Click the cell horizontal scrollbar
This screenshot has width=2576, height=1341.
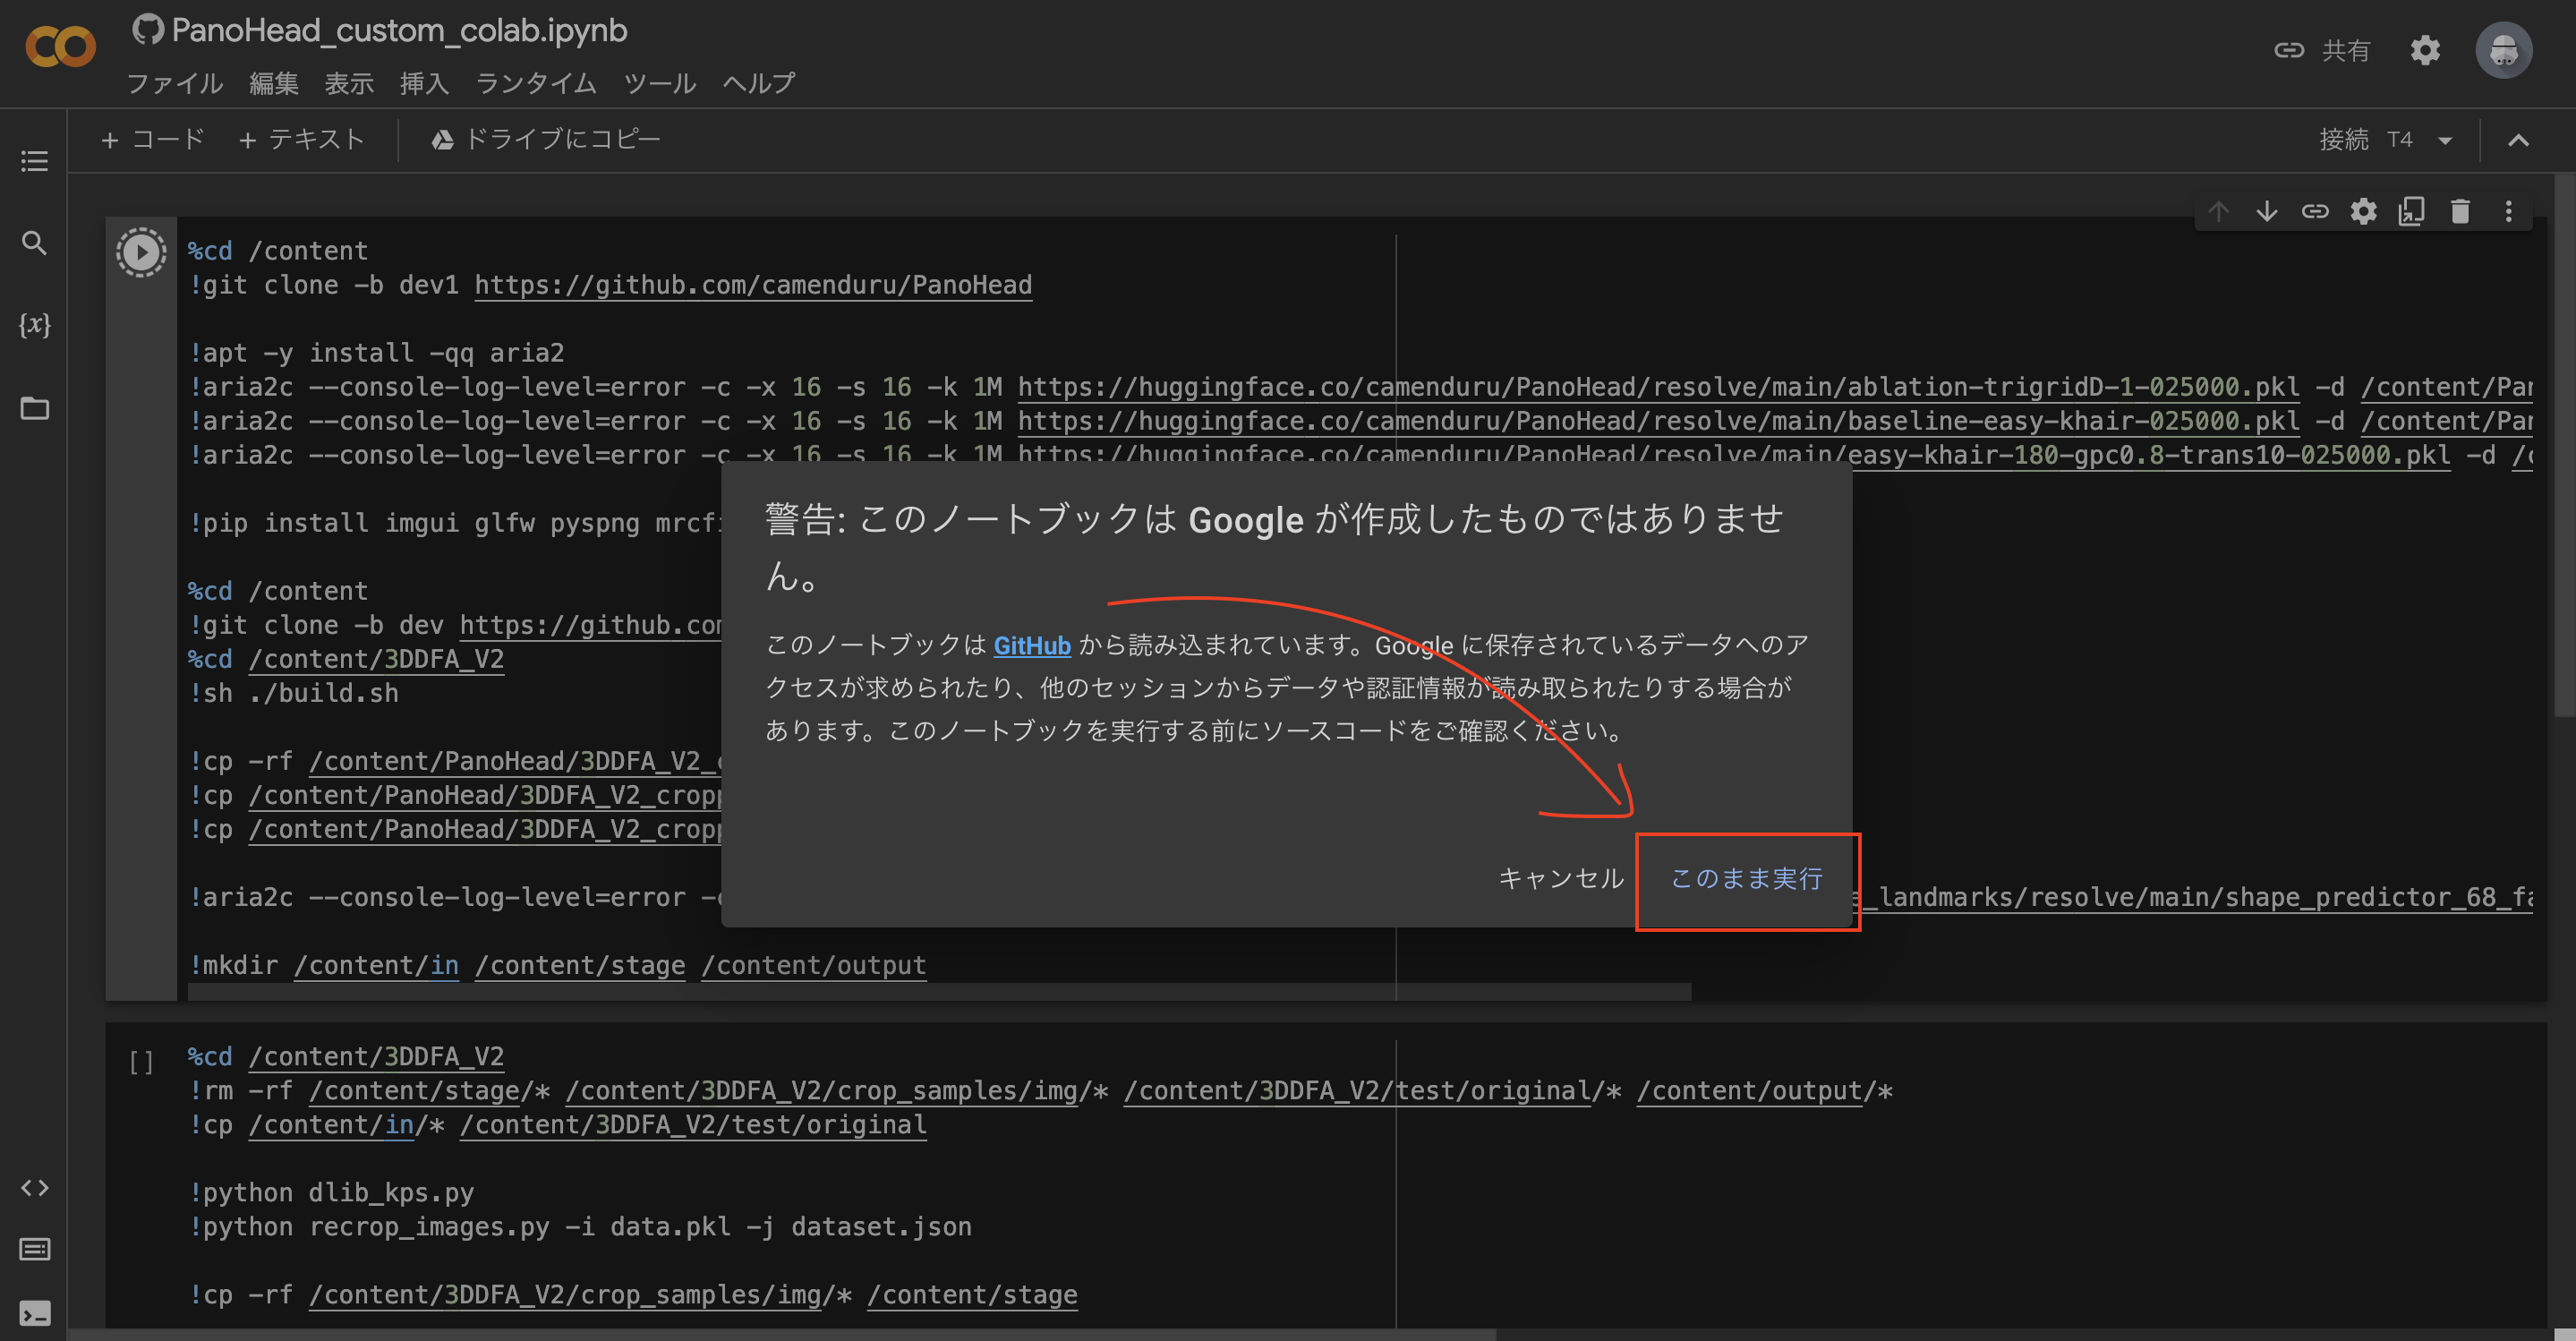939,992
